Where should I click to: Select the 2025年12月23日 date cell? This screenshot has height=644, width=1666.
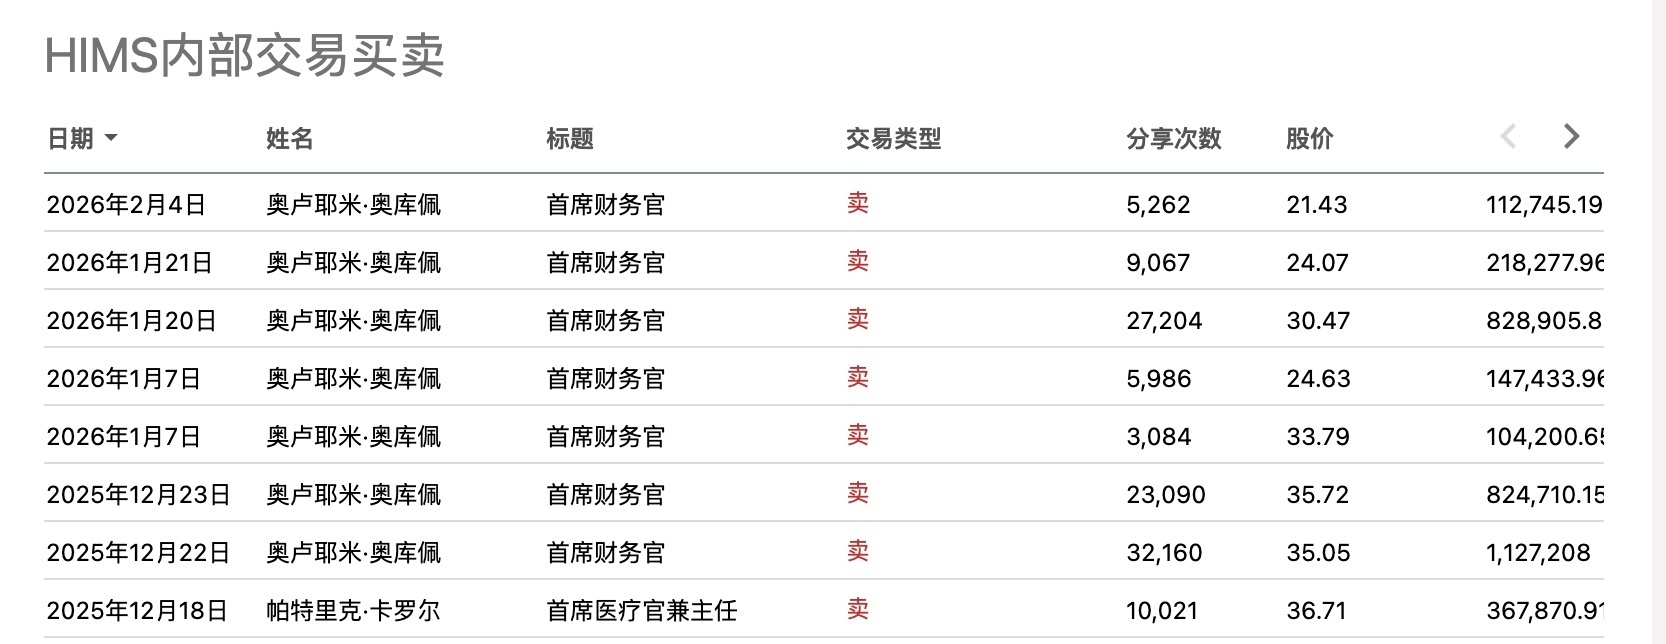[138, 495]
